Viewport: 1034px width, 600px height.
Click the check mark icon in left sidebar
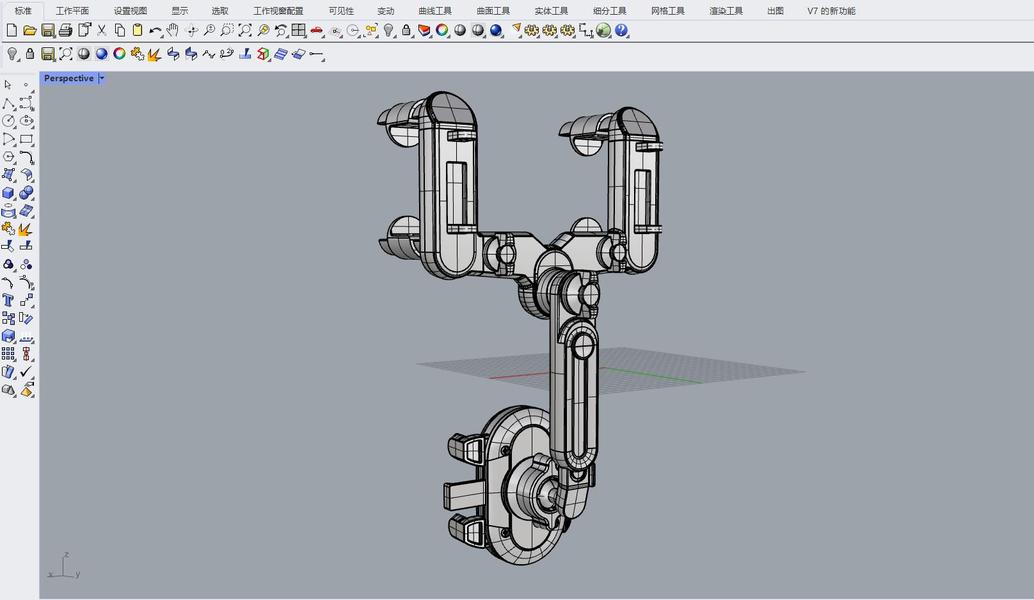26,372
